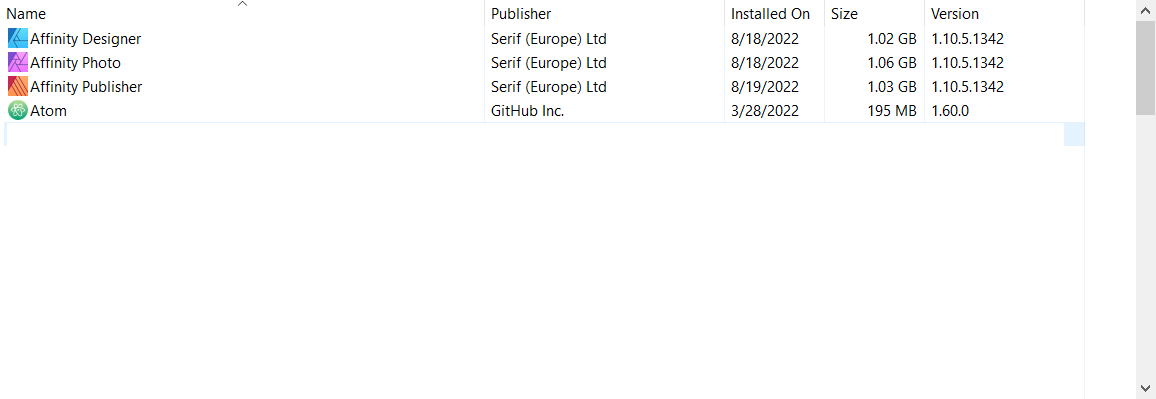Click Affinity Publisher's 8/19/2022 install date
Image resolution: width=1156 pixels, height=399 pixels.
[765, 87]
